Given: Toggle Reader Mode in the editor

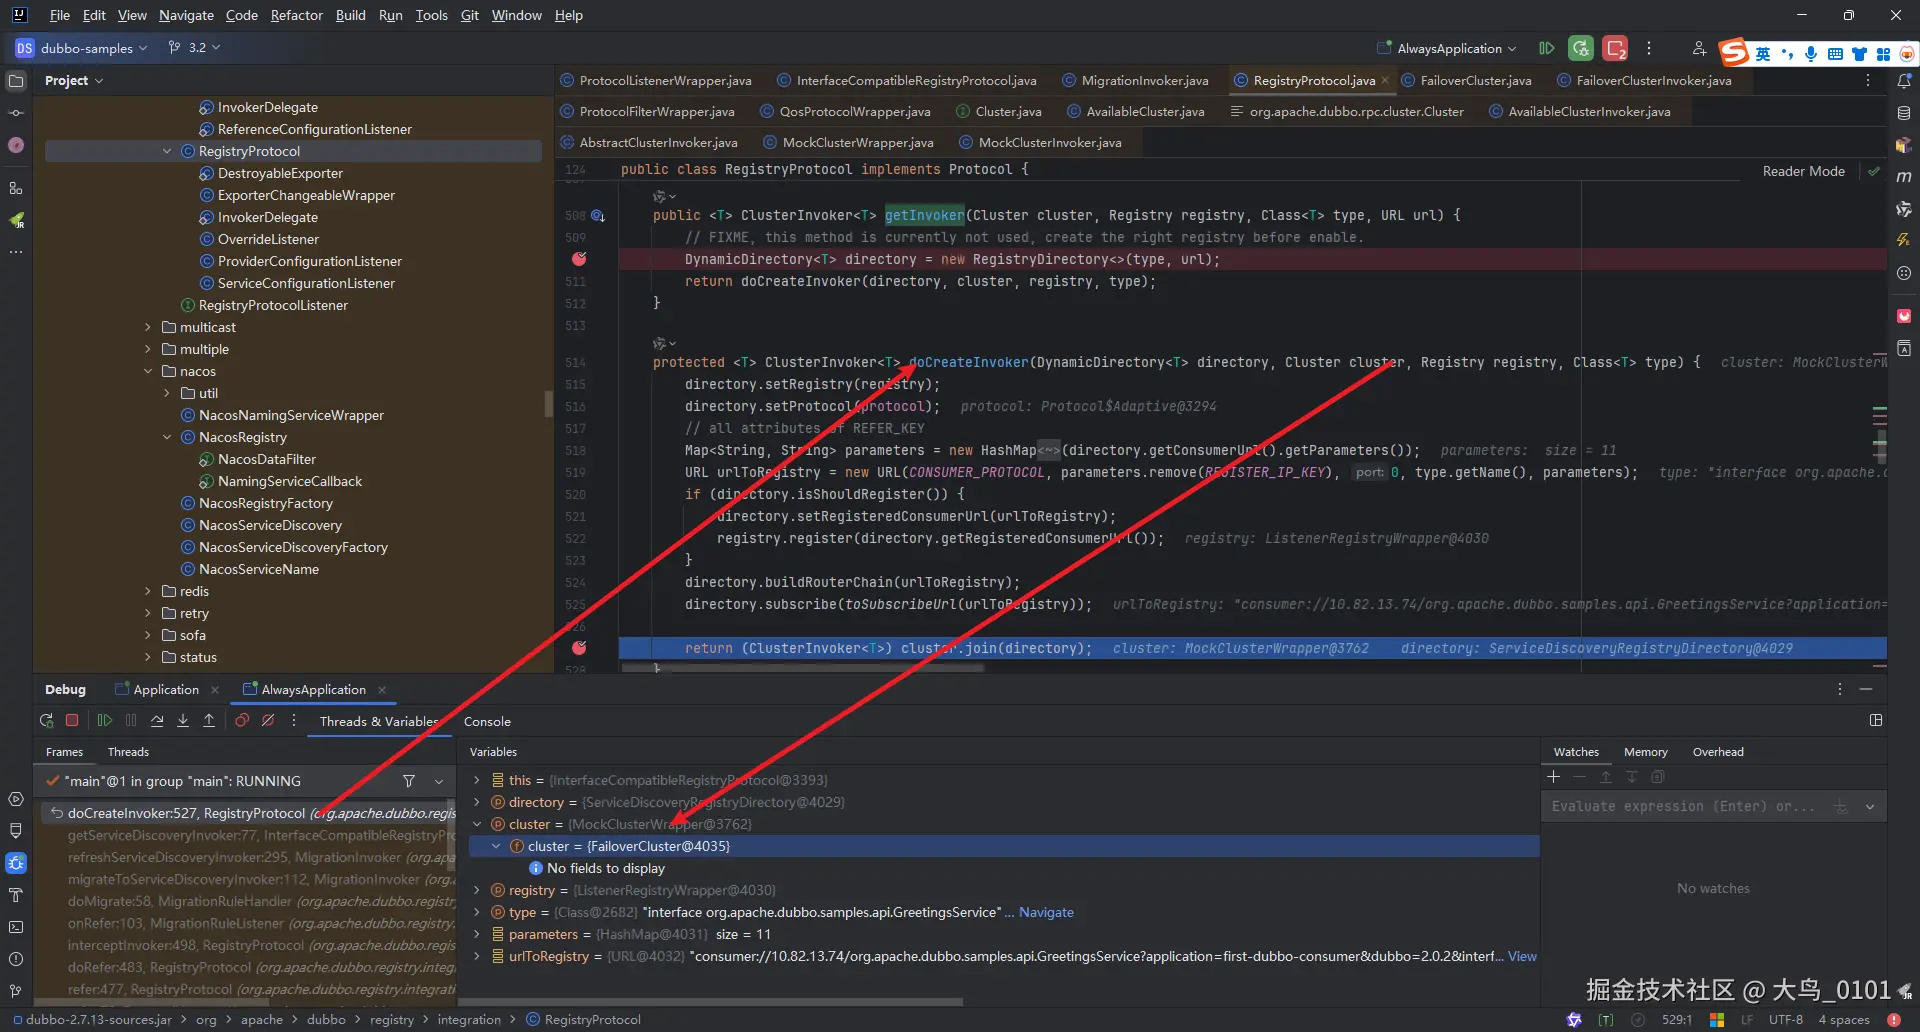Looking at the screenshot, I should [1803, 171].
